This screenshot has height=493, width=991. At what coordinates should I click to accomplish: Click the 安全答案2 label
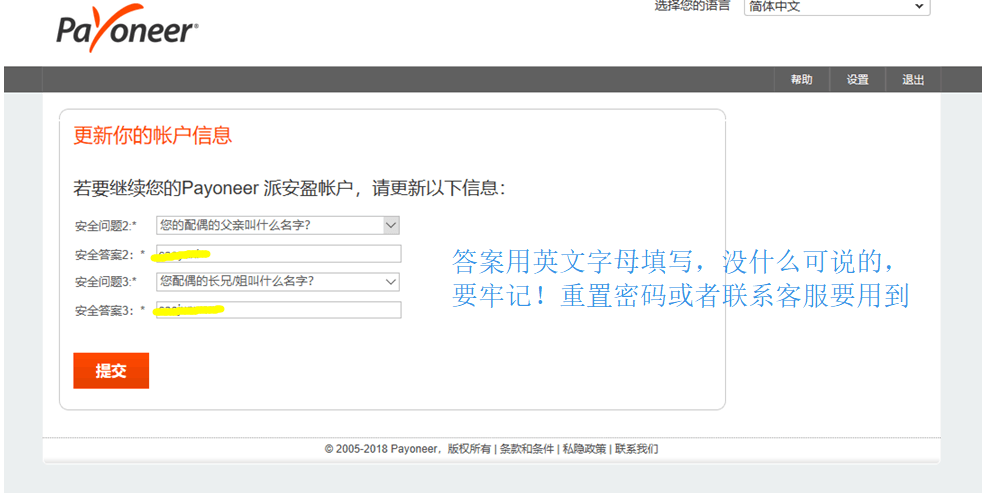coord(110,255)
